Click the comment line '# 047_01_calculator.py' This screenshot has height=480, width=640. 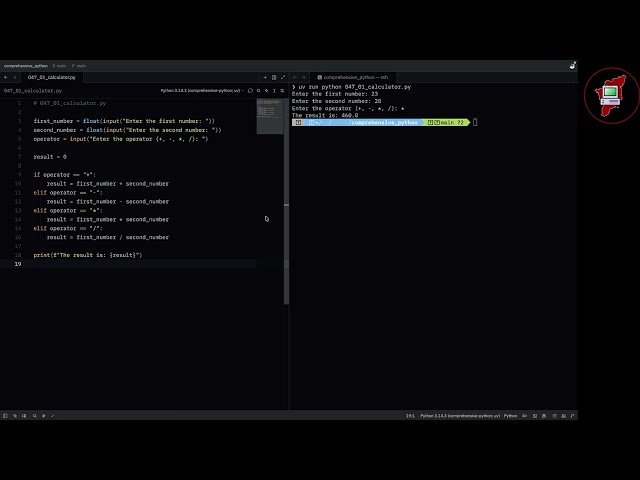[x=70, y=103]
